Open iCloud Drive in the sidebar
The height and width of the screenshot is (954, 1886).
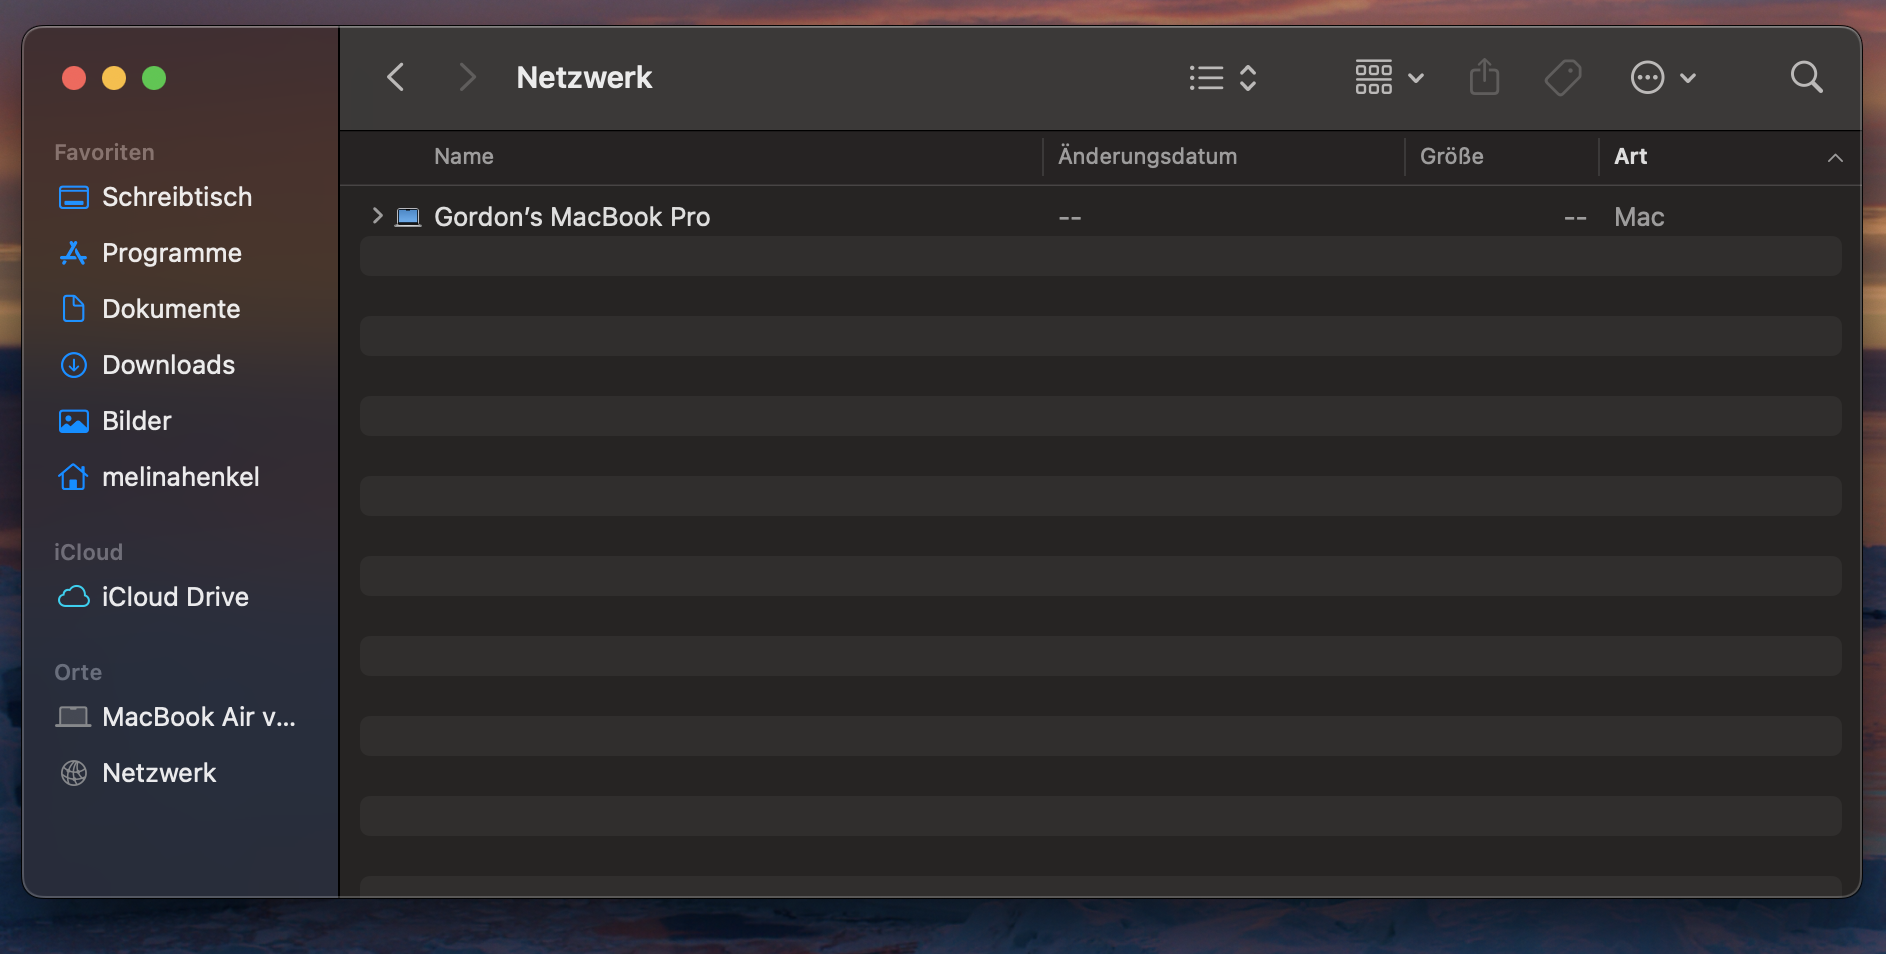pos(176,597)
